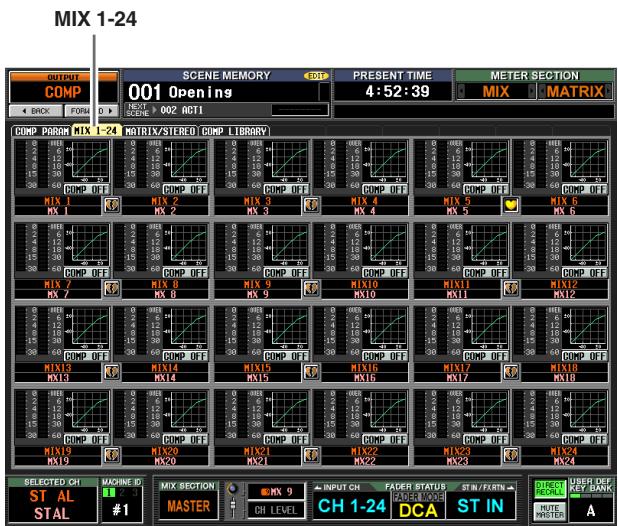
Task: Select the MIX 1-24 tab
Action: pos(96,131)
